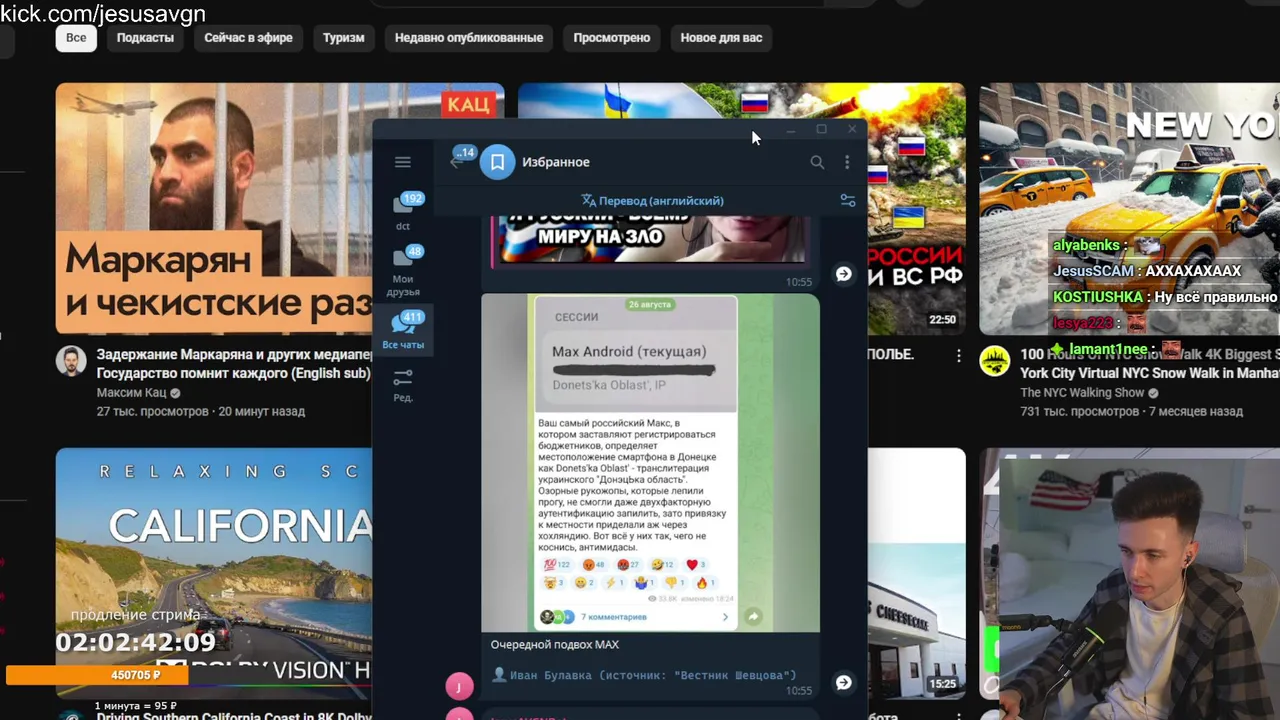Open the Максим Кац channel name link
This screenshot has width=1280, height=720.
point(131,393)
